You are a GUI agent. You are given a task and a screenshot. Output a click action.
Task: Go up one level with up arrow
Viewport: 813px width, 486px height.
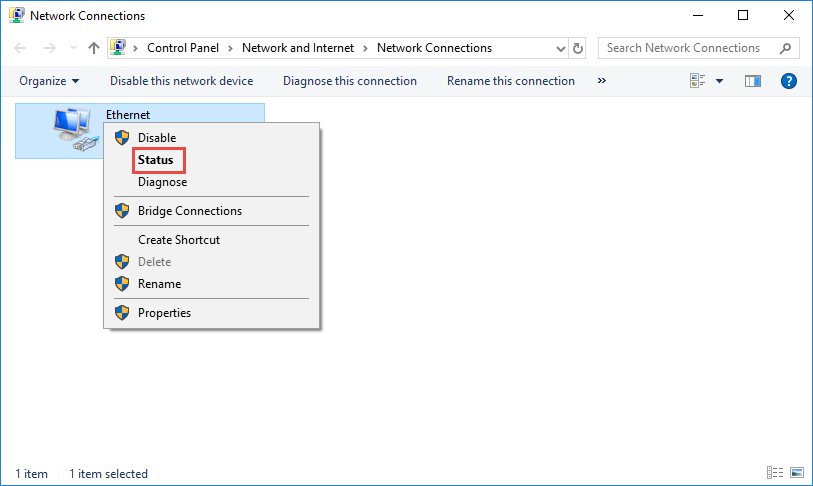pos(93,48)
